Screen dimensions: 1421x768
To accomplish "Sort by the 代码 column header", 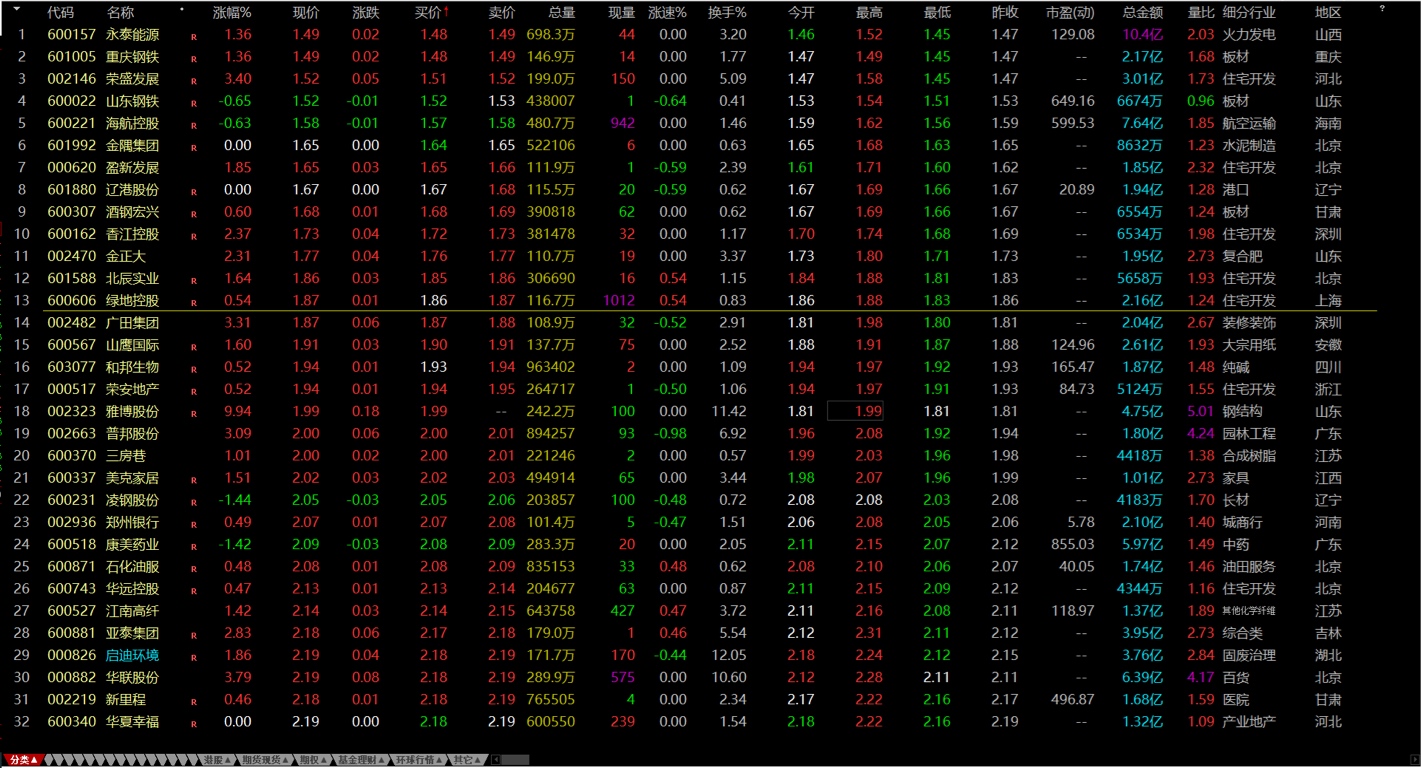I will click(60, 12).
